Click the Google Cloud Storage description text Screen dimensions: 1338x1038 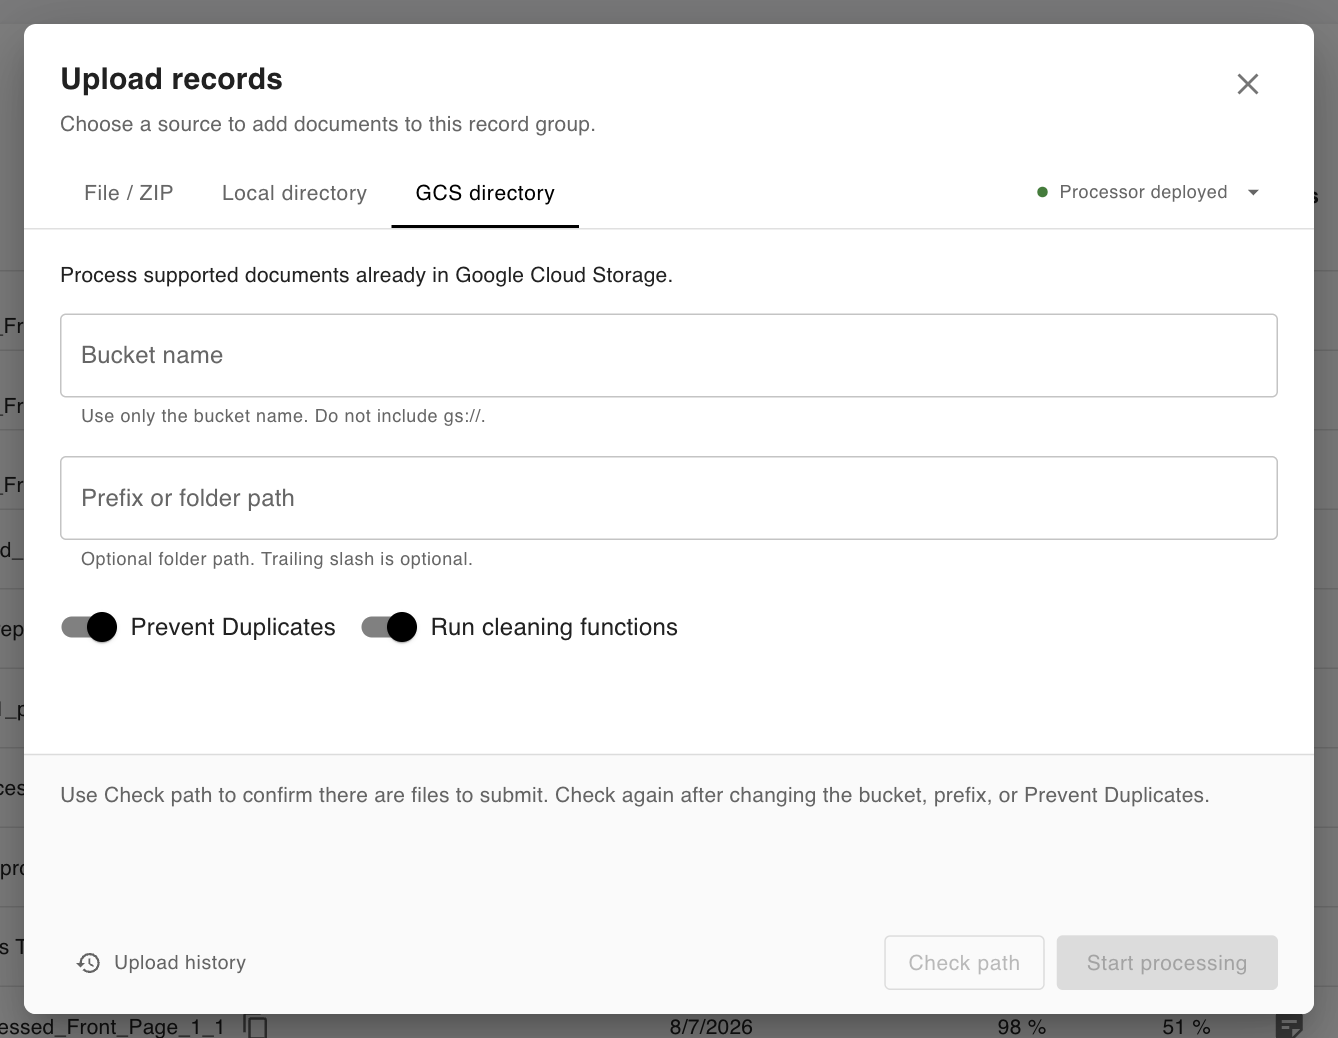pos(366,275)
